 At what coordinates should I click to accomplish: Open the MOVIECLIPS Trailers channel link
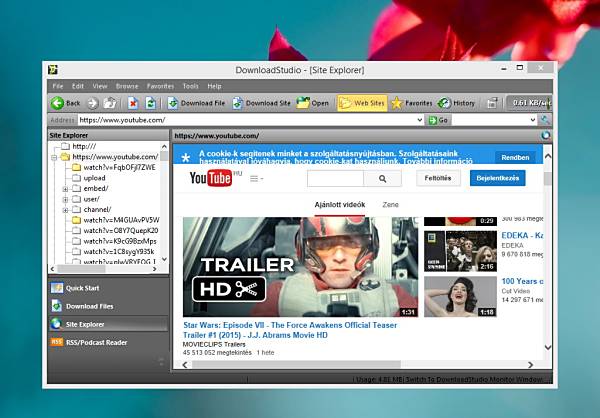pos(214,345)
